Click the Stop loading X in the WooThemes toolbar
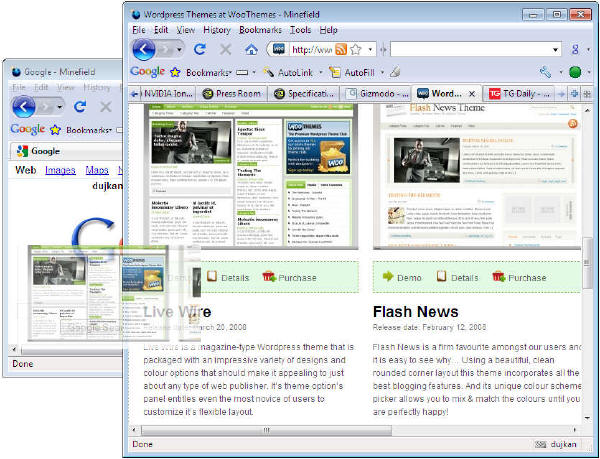 tap(225, 49)
